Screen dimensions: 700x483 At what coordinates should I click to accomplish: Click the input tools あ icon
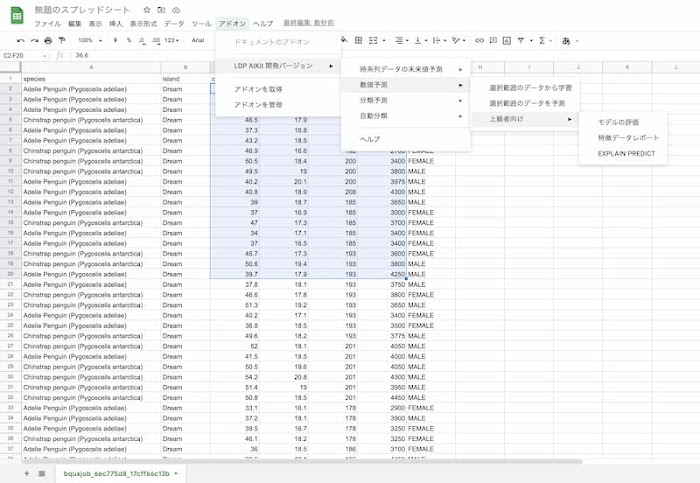point(566,41)
